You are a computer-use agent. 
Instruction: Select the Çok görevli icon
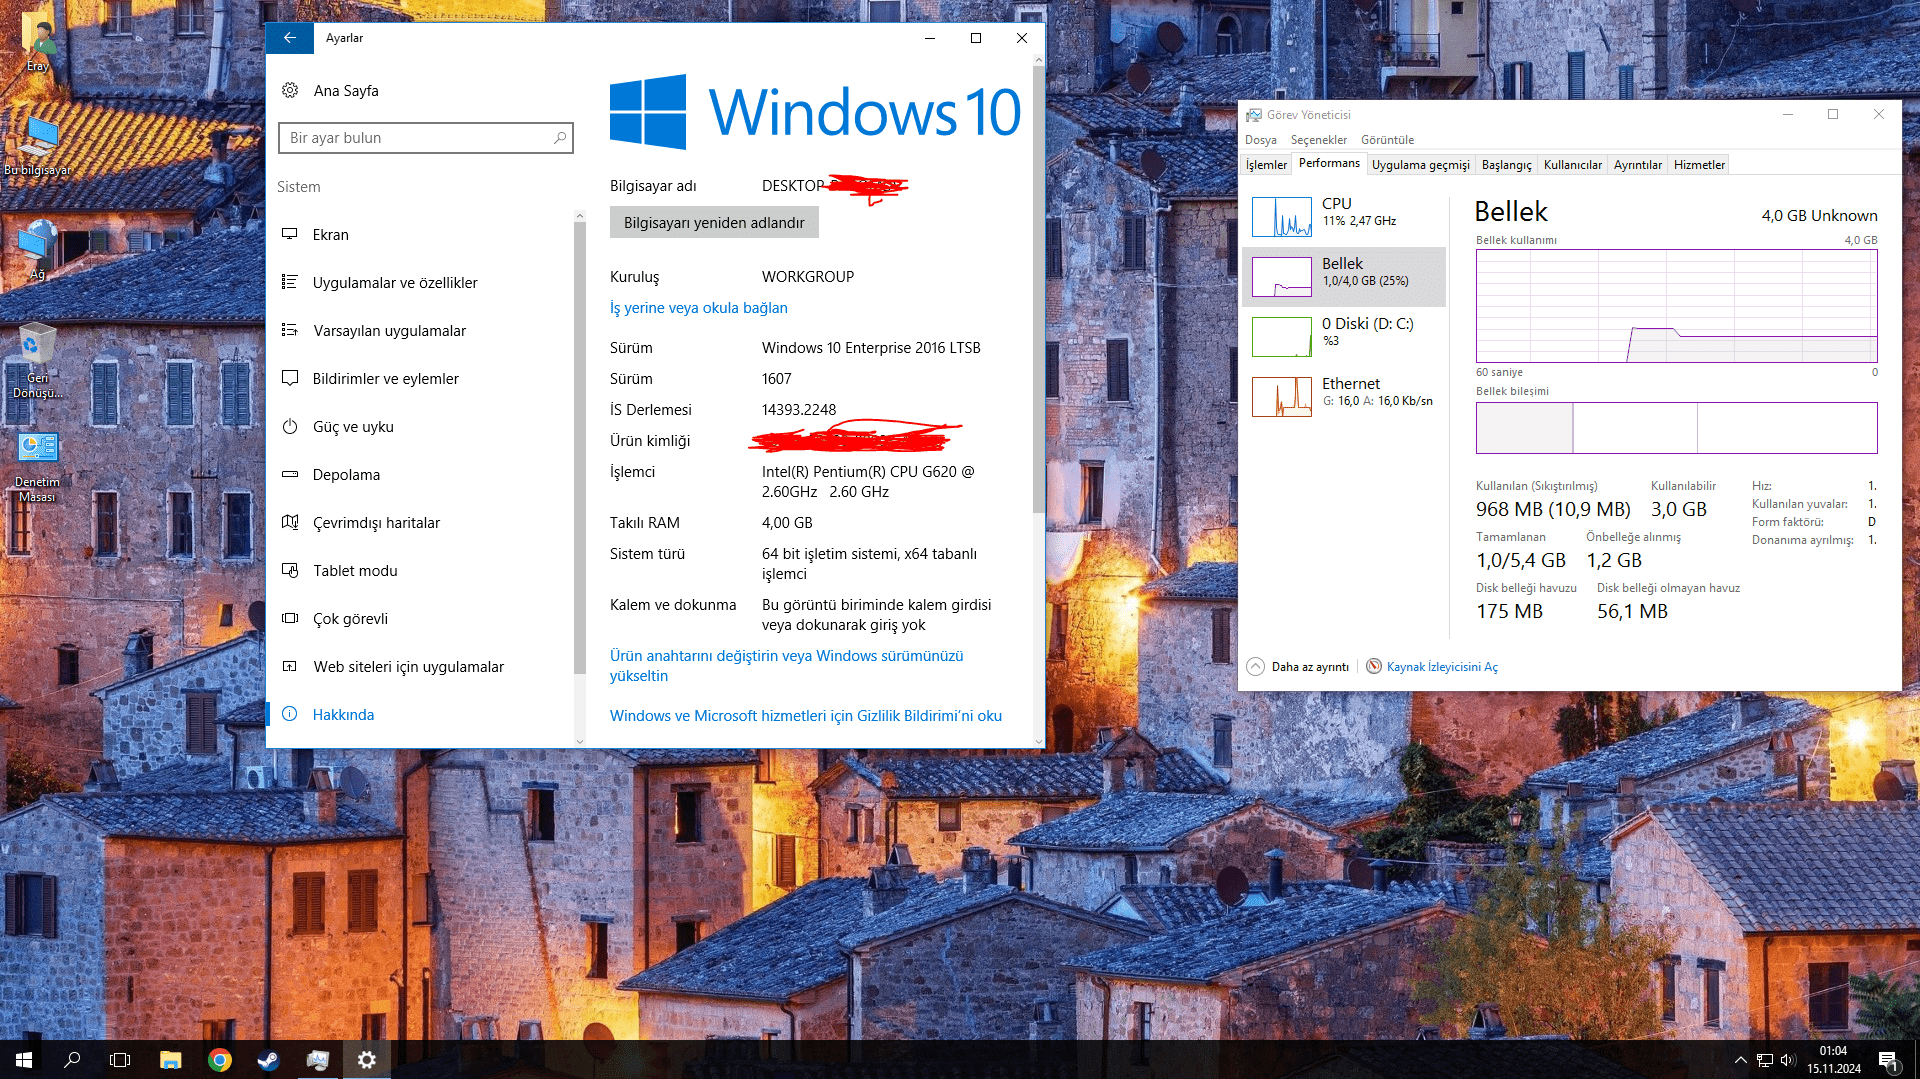tap(290, 618)
